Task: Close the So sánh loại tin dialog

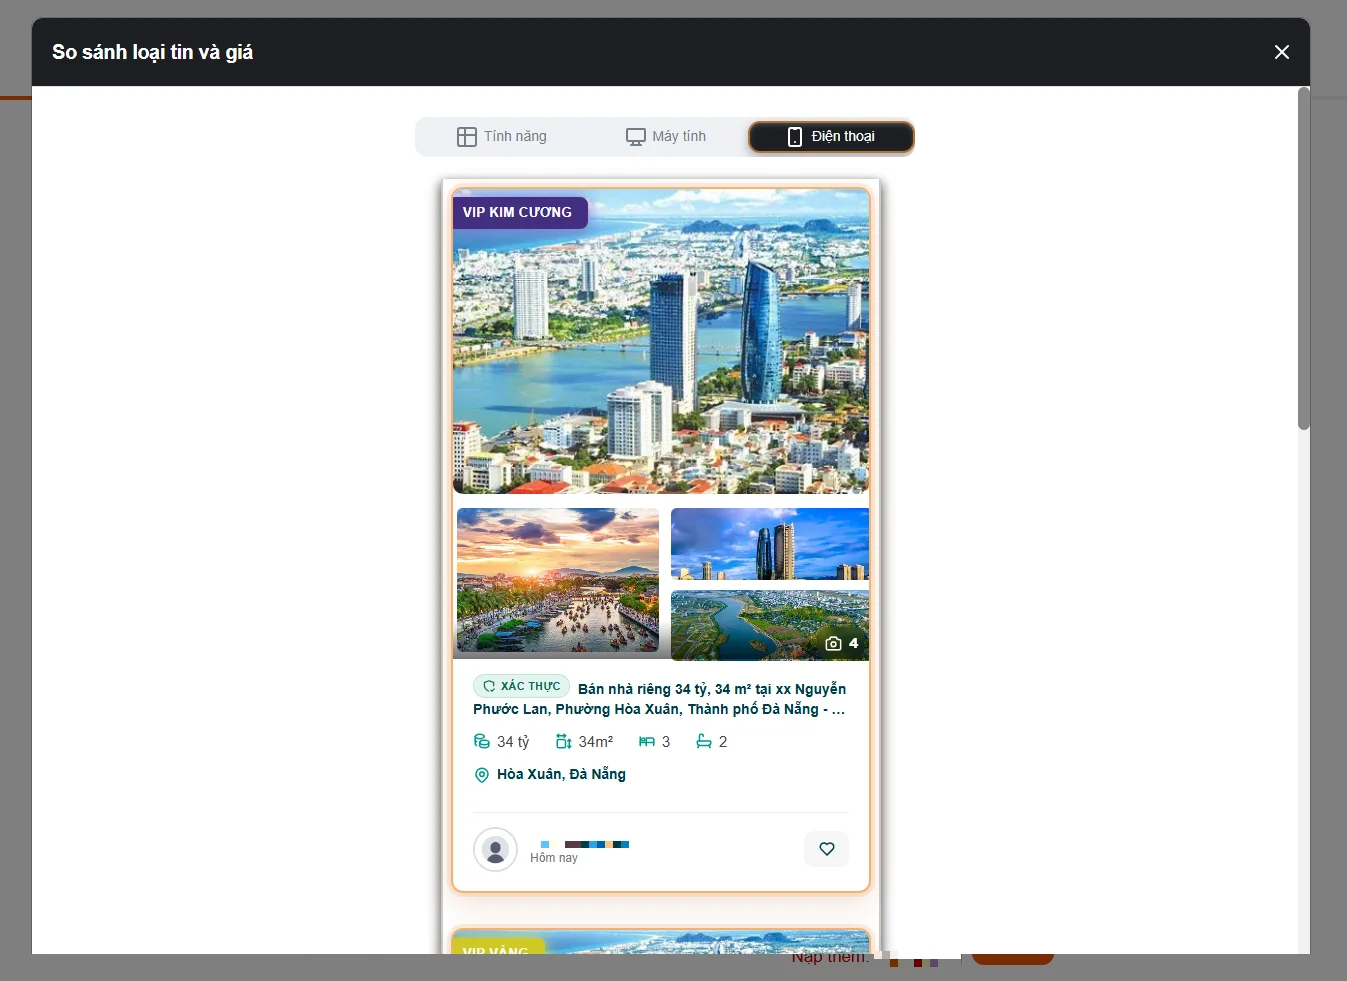Action: point(1282,52)
